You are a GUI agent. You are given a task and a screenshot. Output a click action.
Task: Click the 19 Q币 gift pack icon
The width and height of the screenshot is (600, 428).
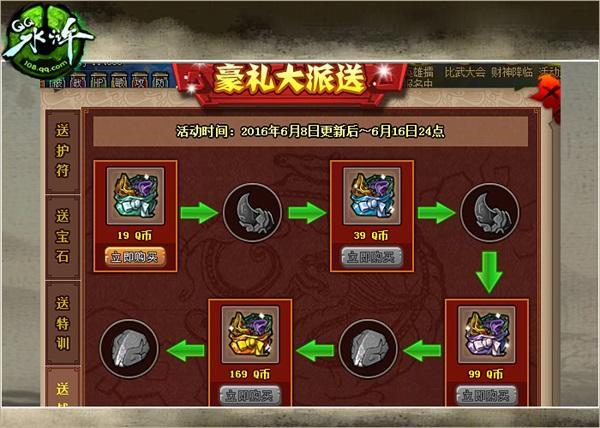(x=135, y=196)
